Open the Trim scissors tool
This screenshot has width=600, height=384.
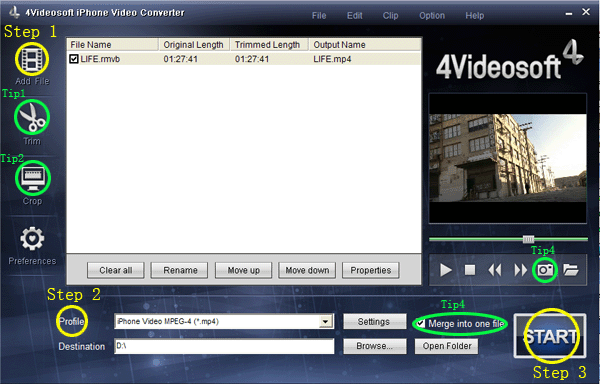tap(32, 117)
